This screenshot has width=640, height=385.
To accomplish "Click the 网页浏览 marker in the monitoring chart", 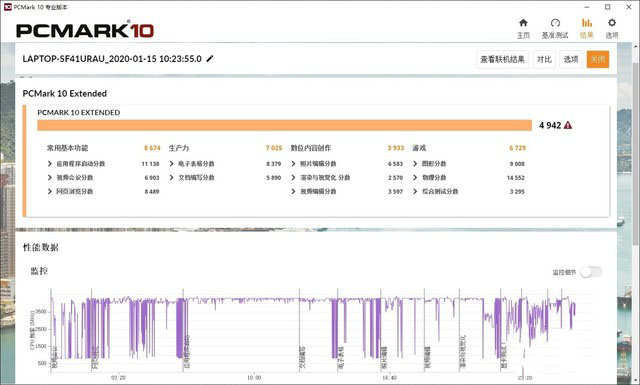I will pos(95,358).
